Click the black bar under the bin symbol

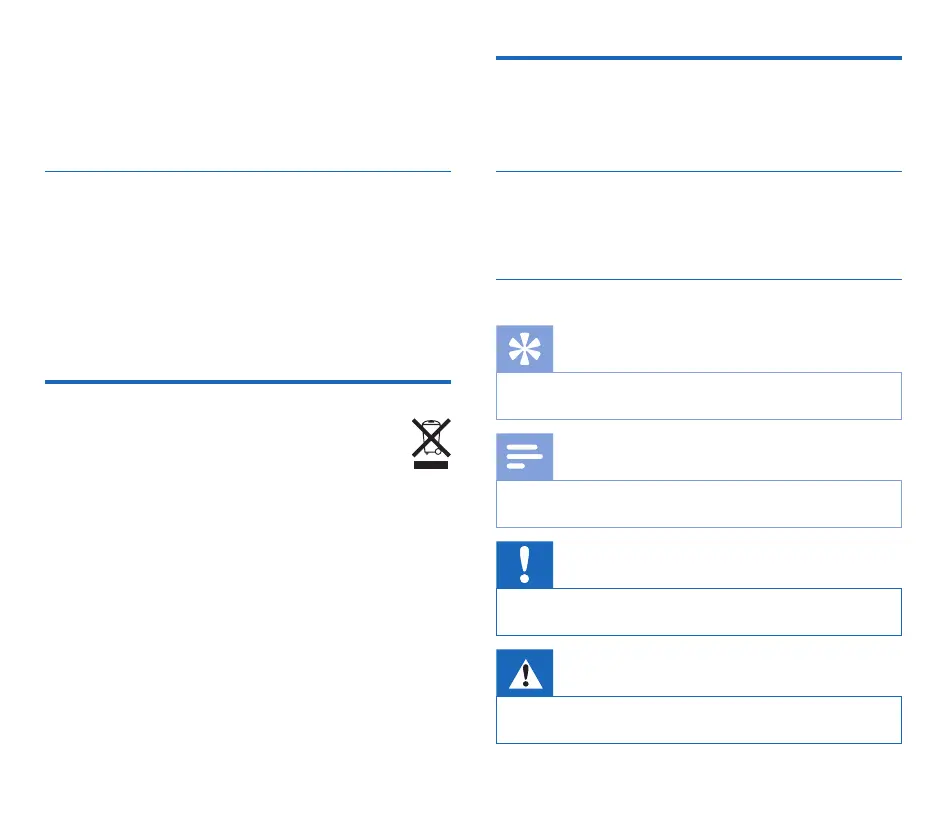[431, 463]
